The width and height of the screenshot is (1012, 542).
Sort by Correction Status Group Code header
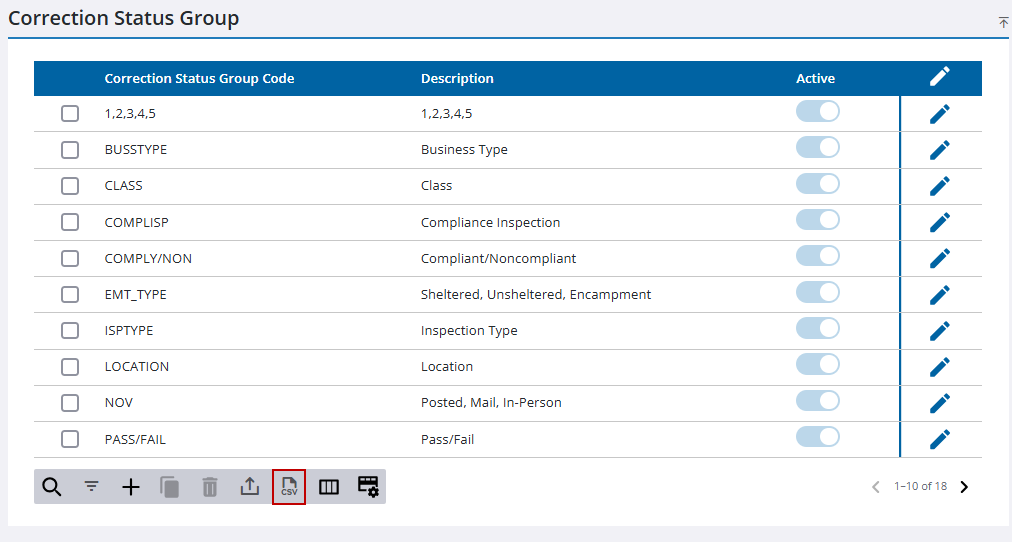tap(199, 78)
